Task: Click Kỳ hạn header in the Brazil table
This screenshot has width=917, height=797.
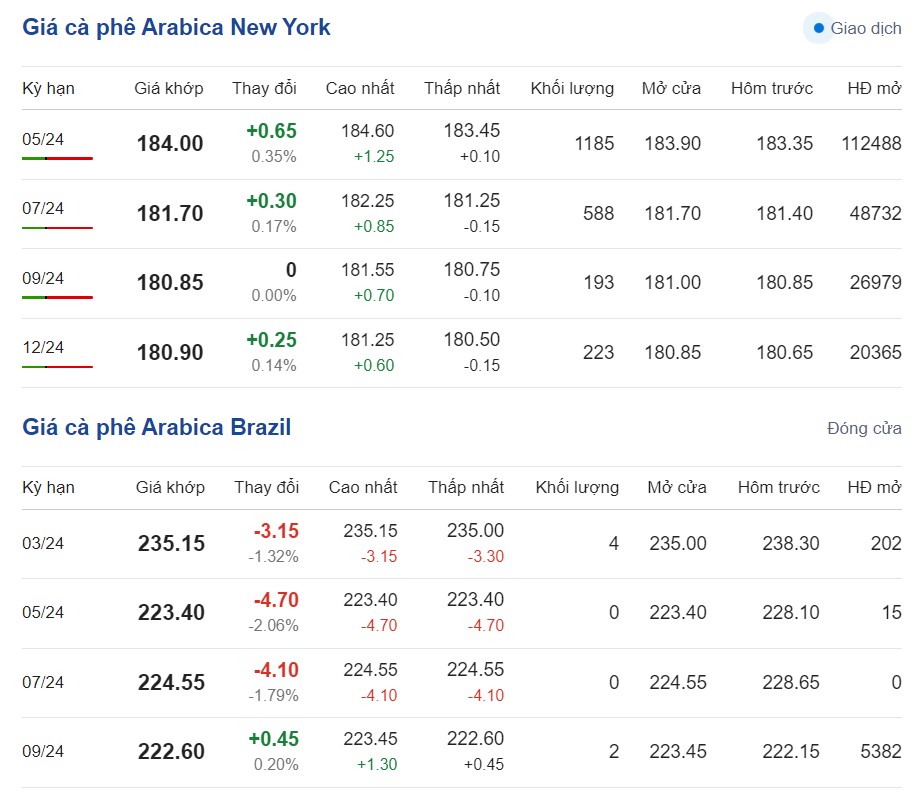Action: [x=48, y=487]
